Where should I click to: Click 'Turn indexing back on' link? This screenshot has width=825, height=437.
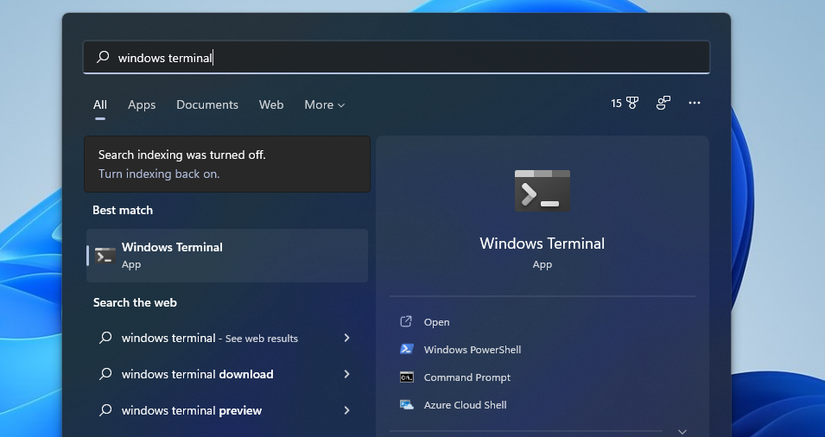(159, 174)
